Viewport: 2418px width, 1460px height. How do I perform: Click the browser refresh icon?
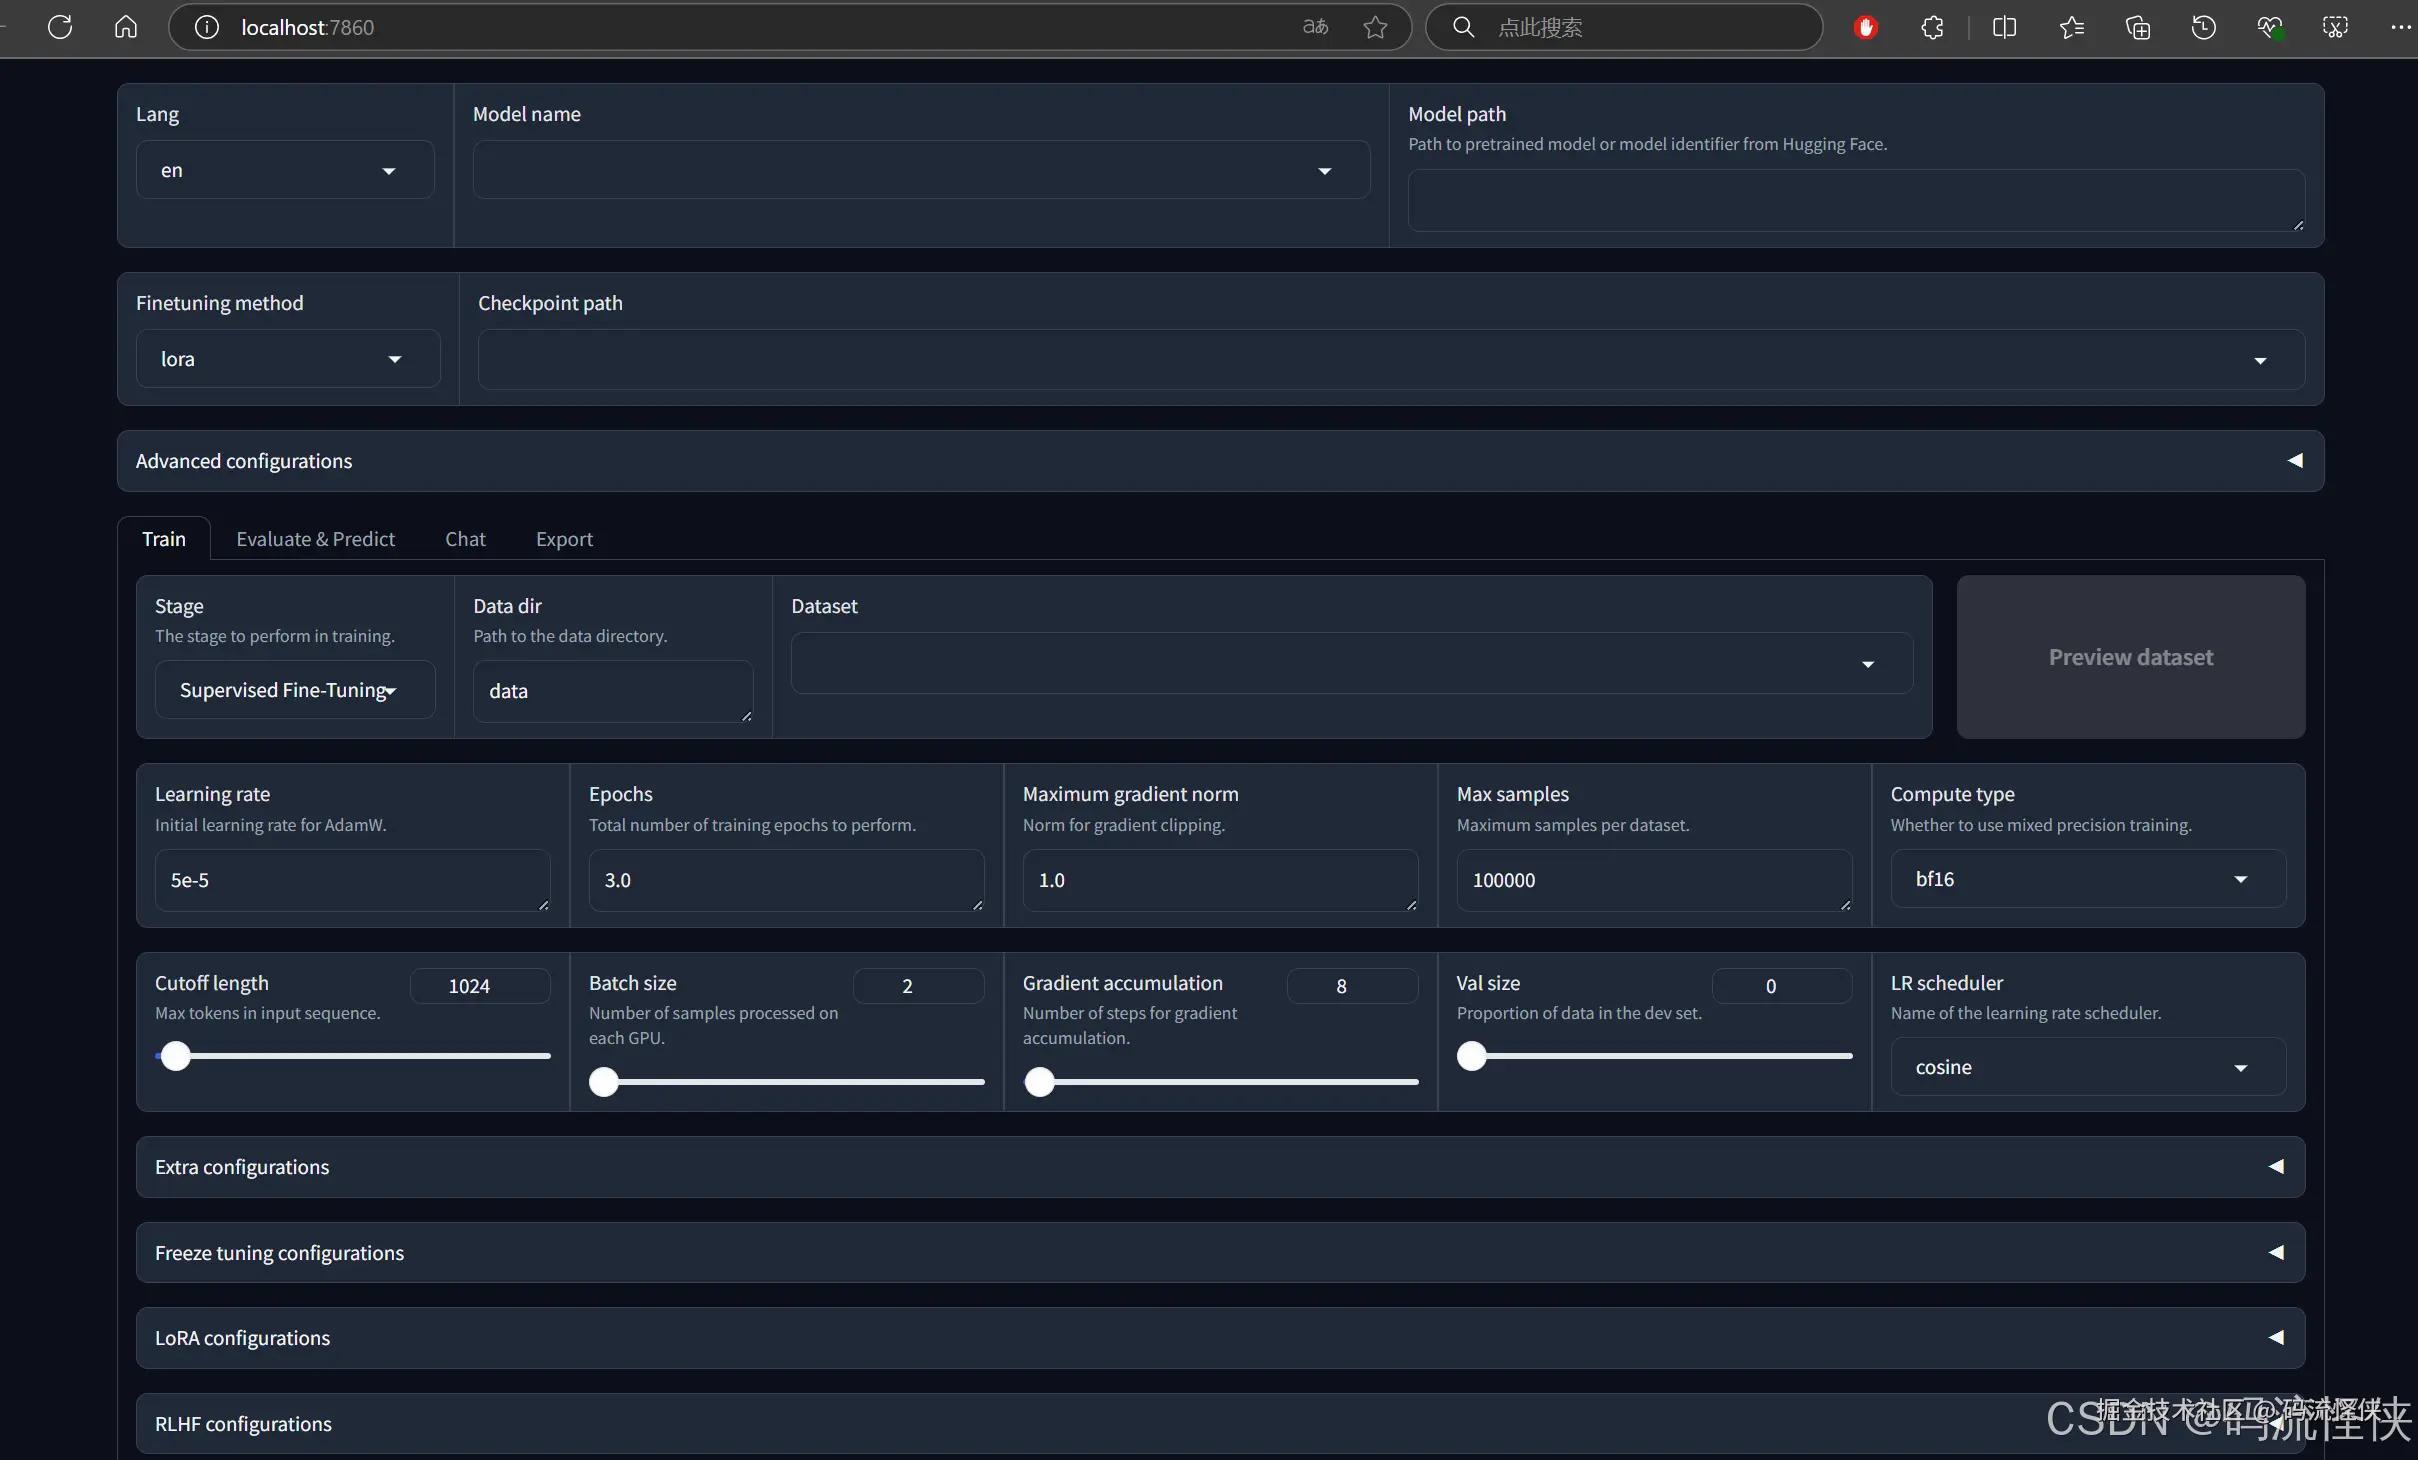pos(60,27)
